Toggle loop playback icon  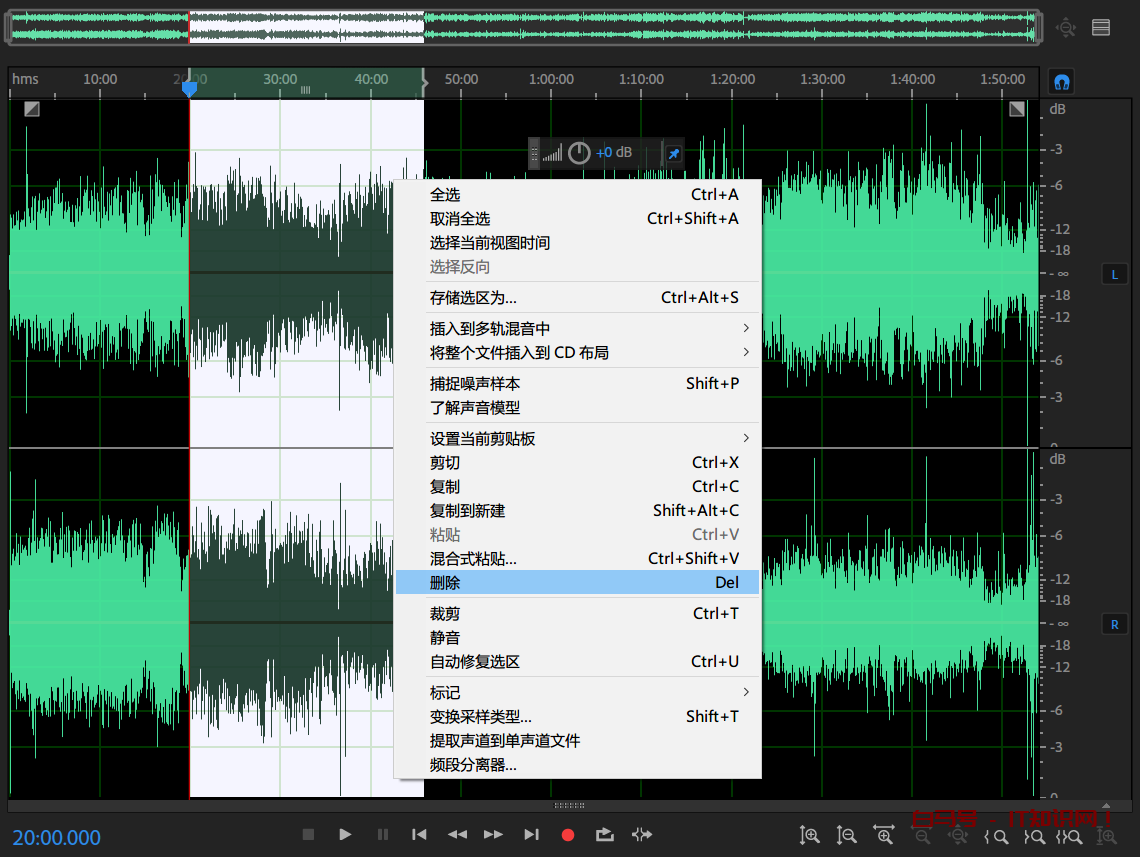[x=604, y=834]
